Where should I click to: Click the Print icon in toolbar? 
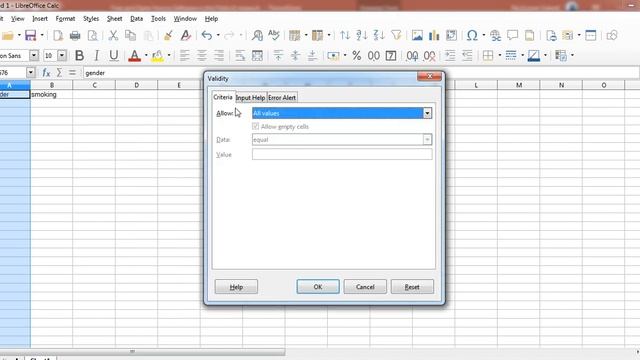click(x=75, y=36)
